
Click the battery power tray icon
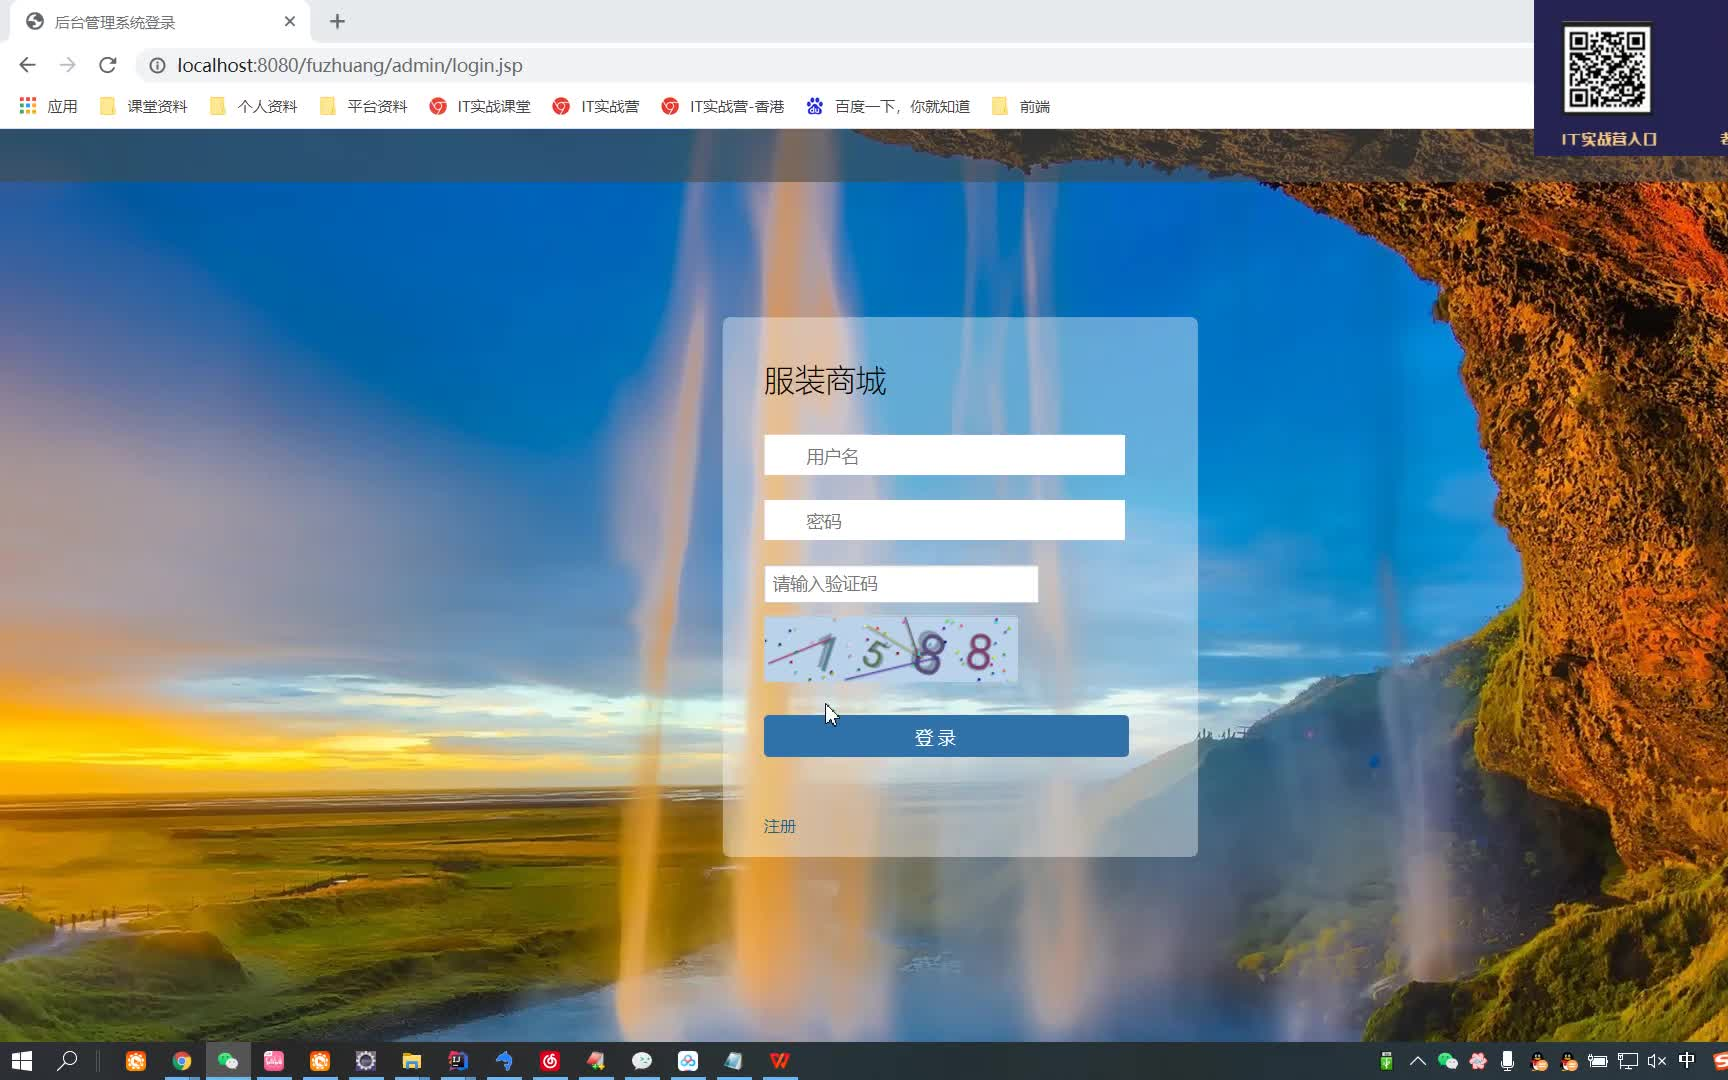point(1598,1061)
